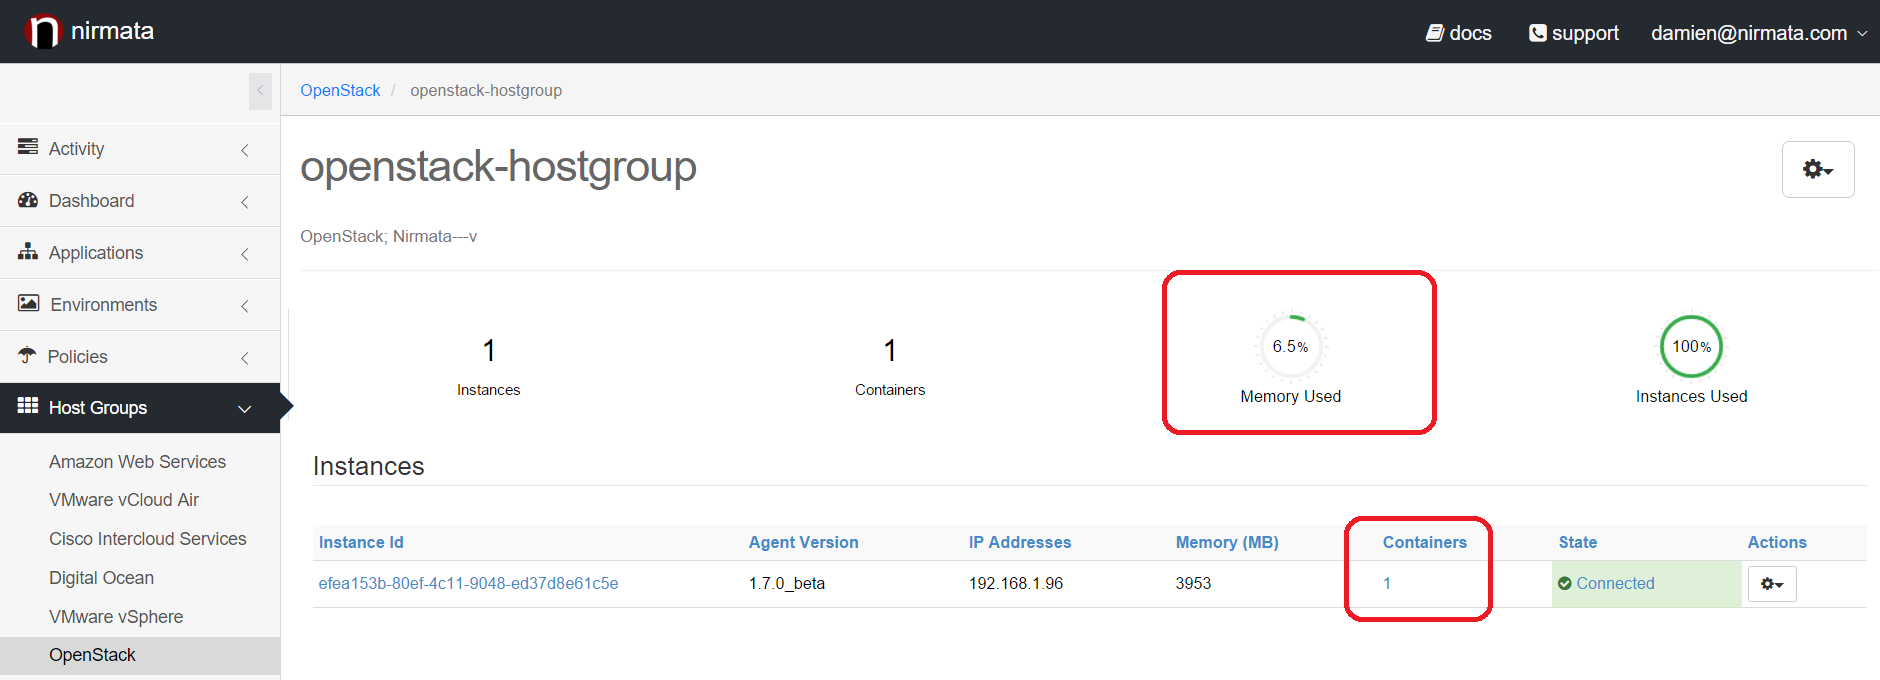Click the 6.5% Memory Used gauge
The image size is (1880, 680).
point(1290,347)
